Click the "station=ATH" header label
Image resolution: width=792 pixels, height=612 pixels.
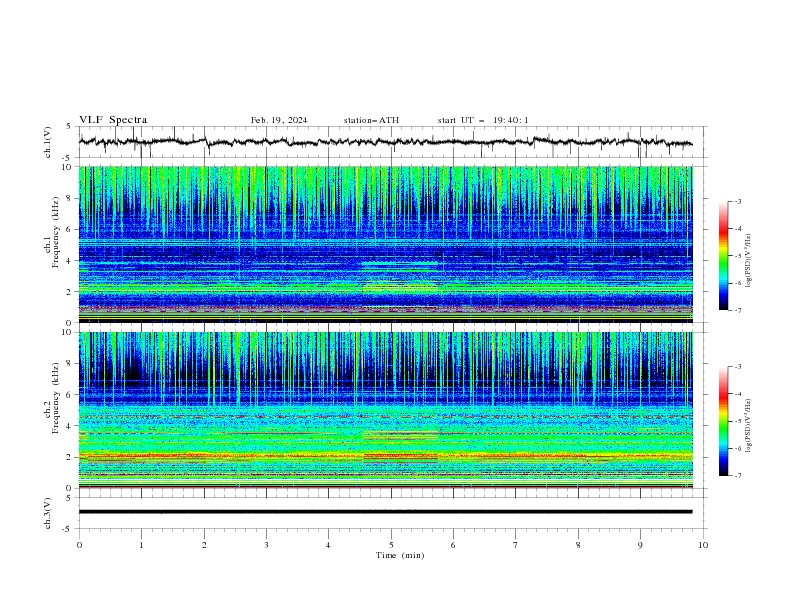click(x=371, y=120)
